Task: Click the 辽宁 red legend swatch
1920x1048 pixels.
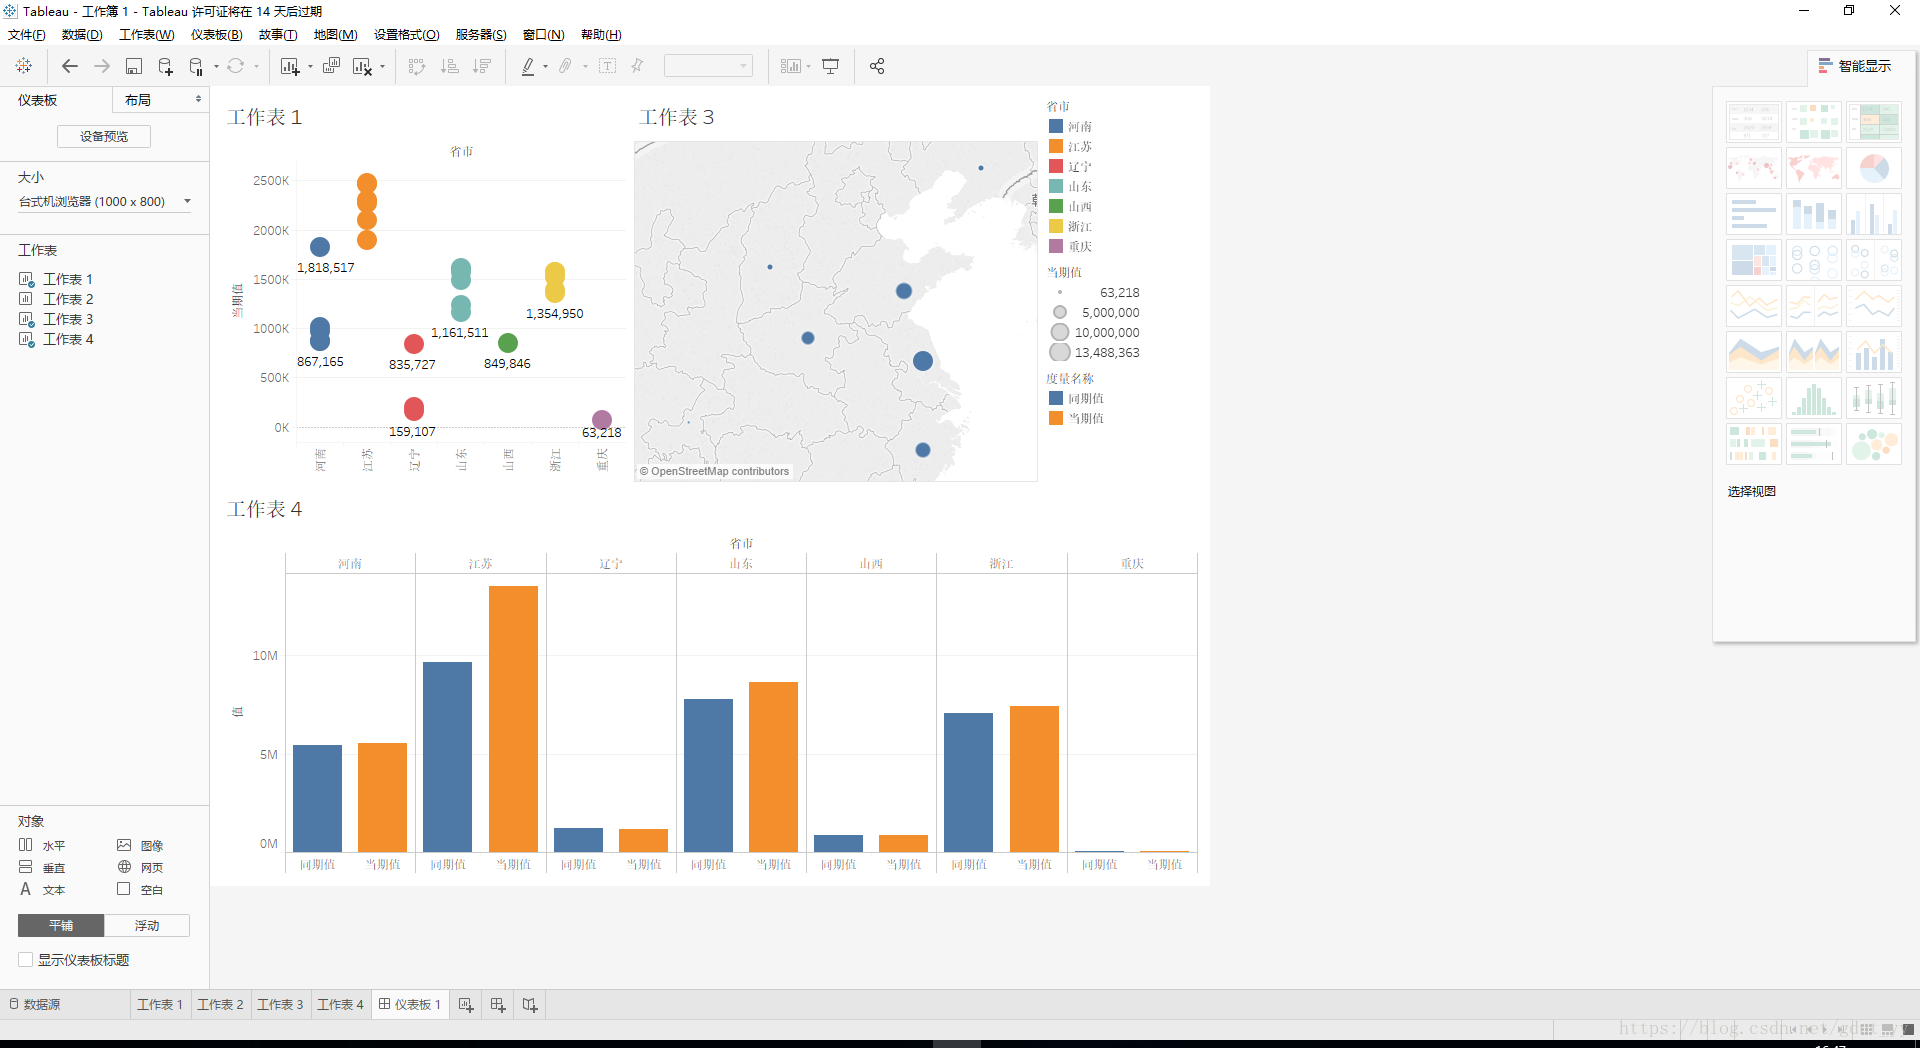Action: [1056, 166]
